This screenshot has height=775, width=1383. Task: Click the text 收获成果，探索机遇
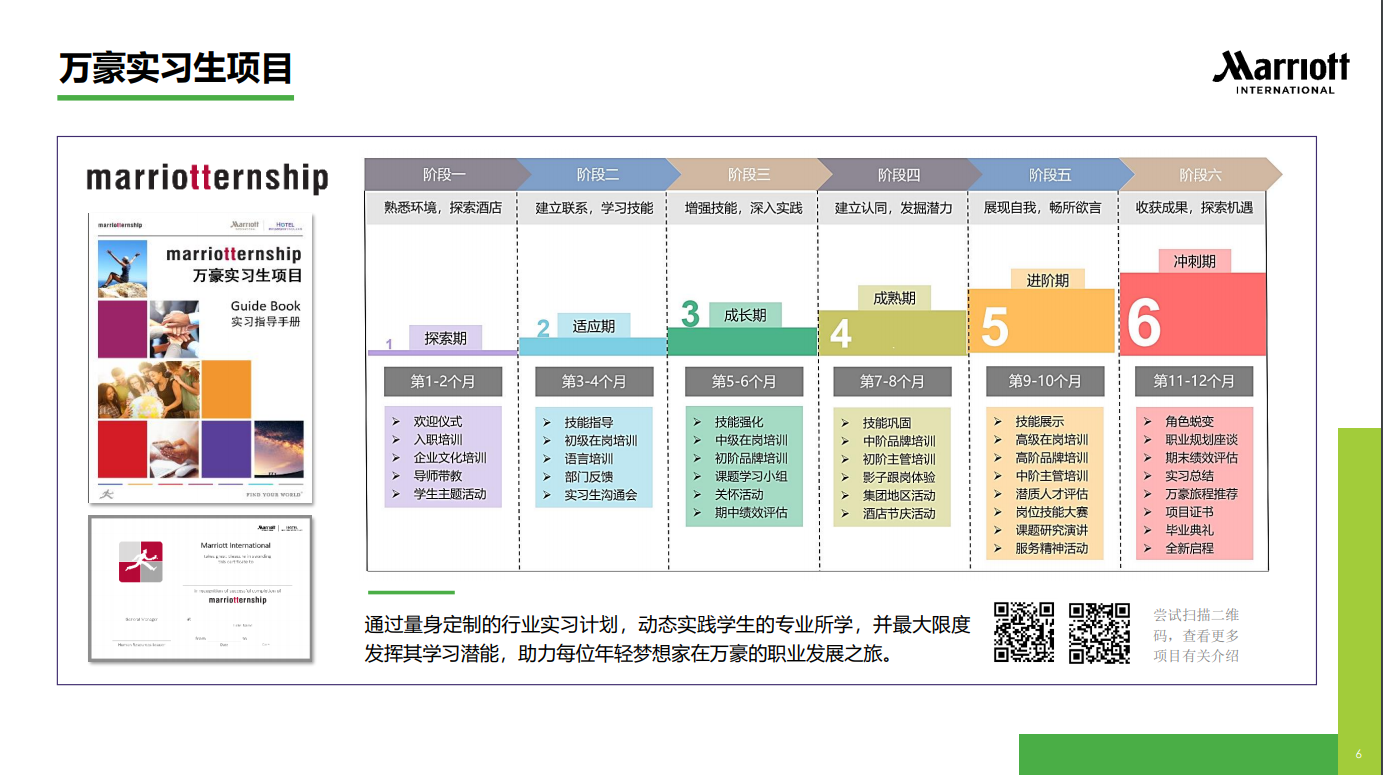(1194, 208)
